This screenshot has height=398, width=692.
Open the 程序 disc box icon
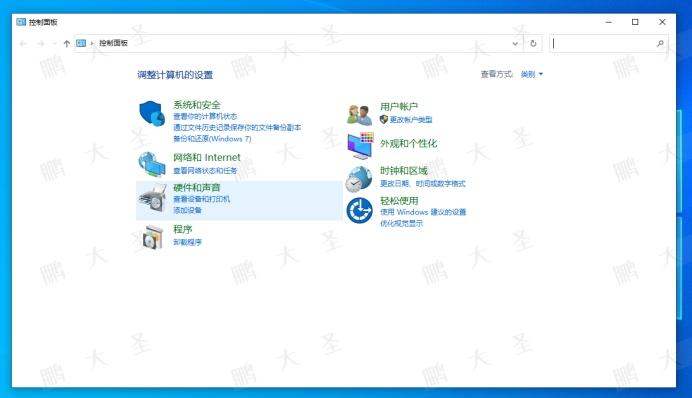153,237
